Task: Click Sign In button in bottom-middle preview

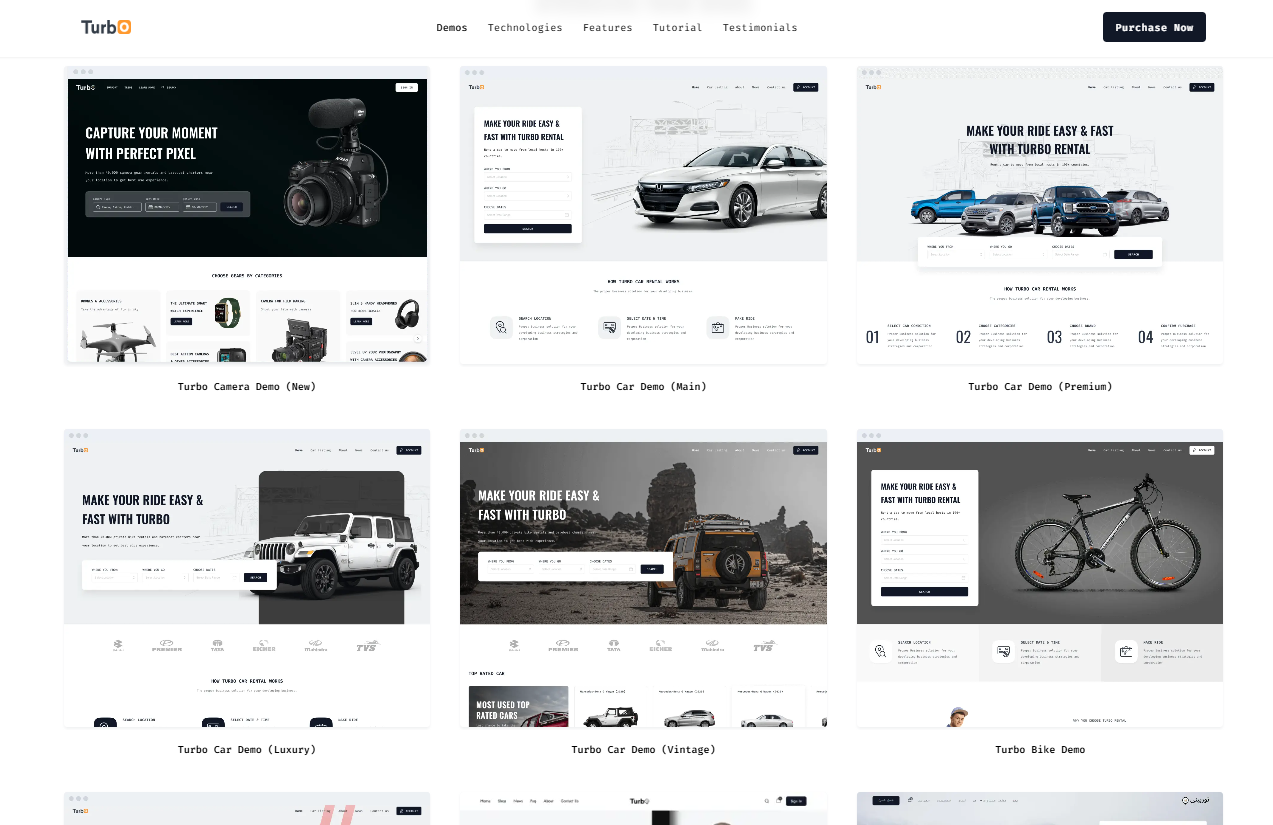Action: coord(796,801)
